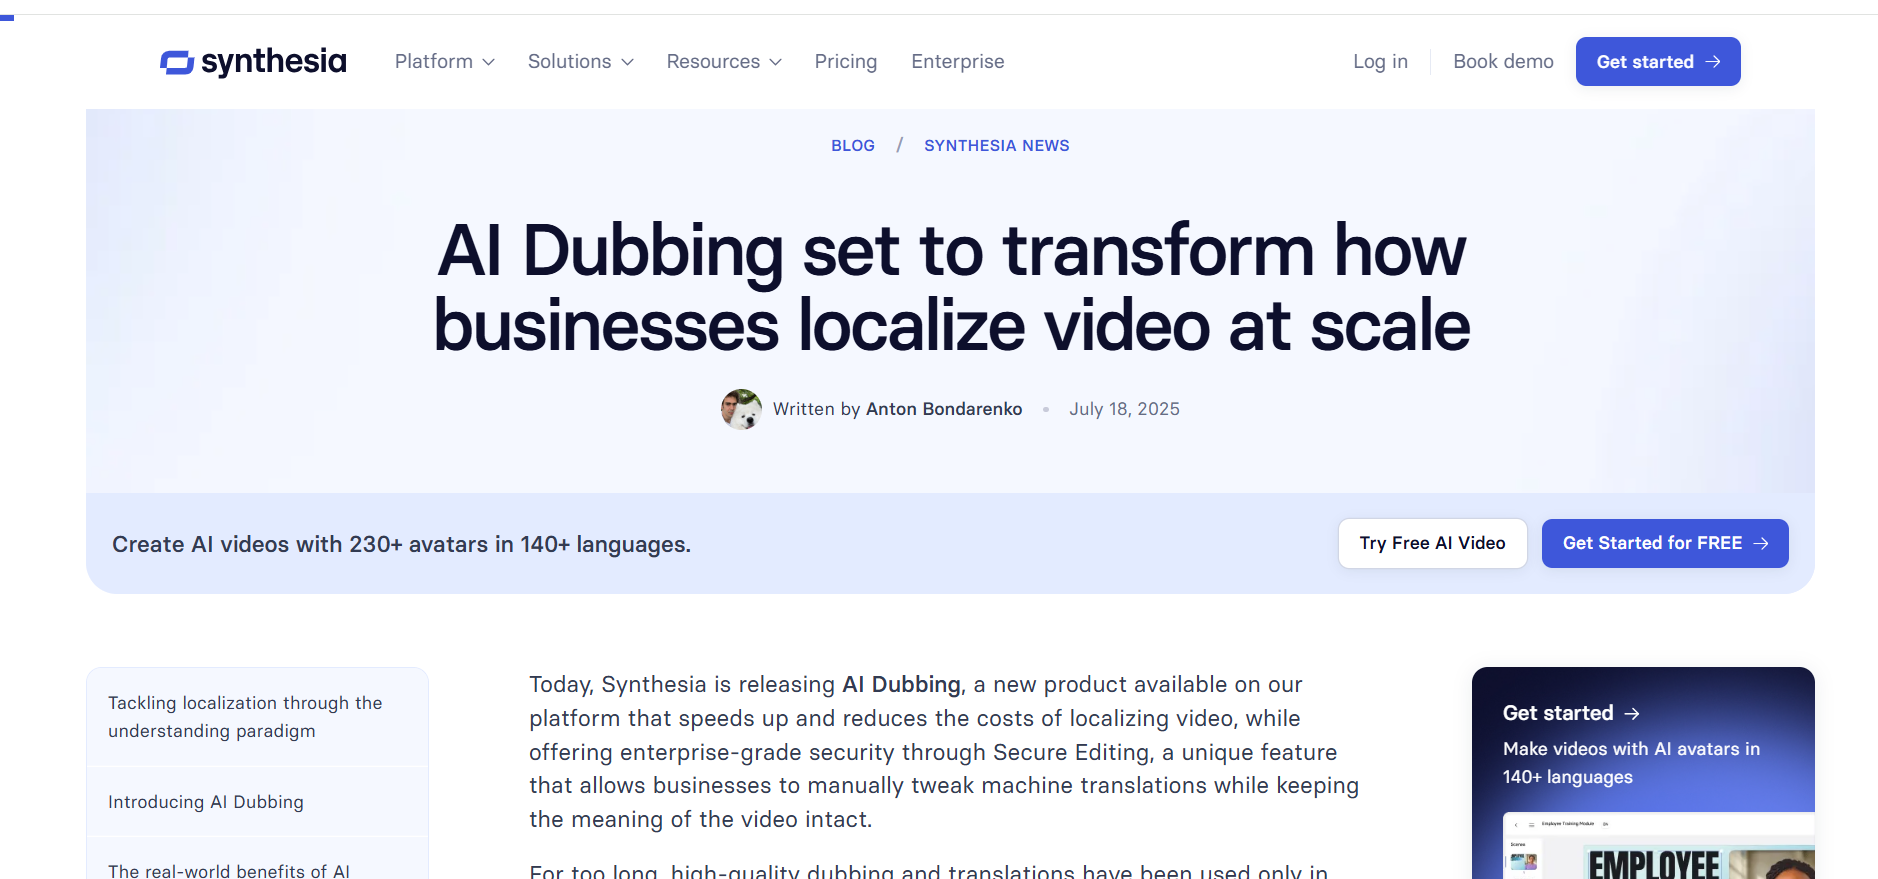Click 'Make videos with AI avatars' text
Image resolution: width=1878 pixels, height=879 pixels.
pyautogui.click(x=1631, y=763)
